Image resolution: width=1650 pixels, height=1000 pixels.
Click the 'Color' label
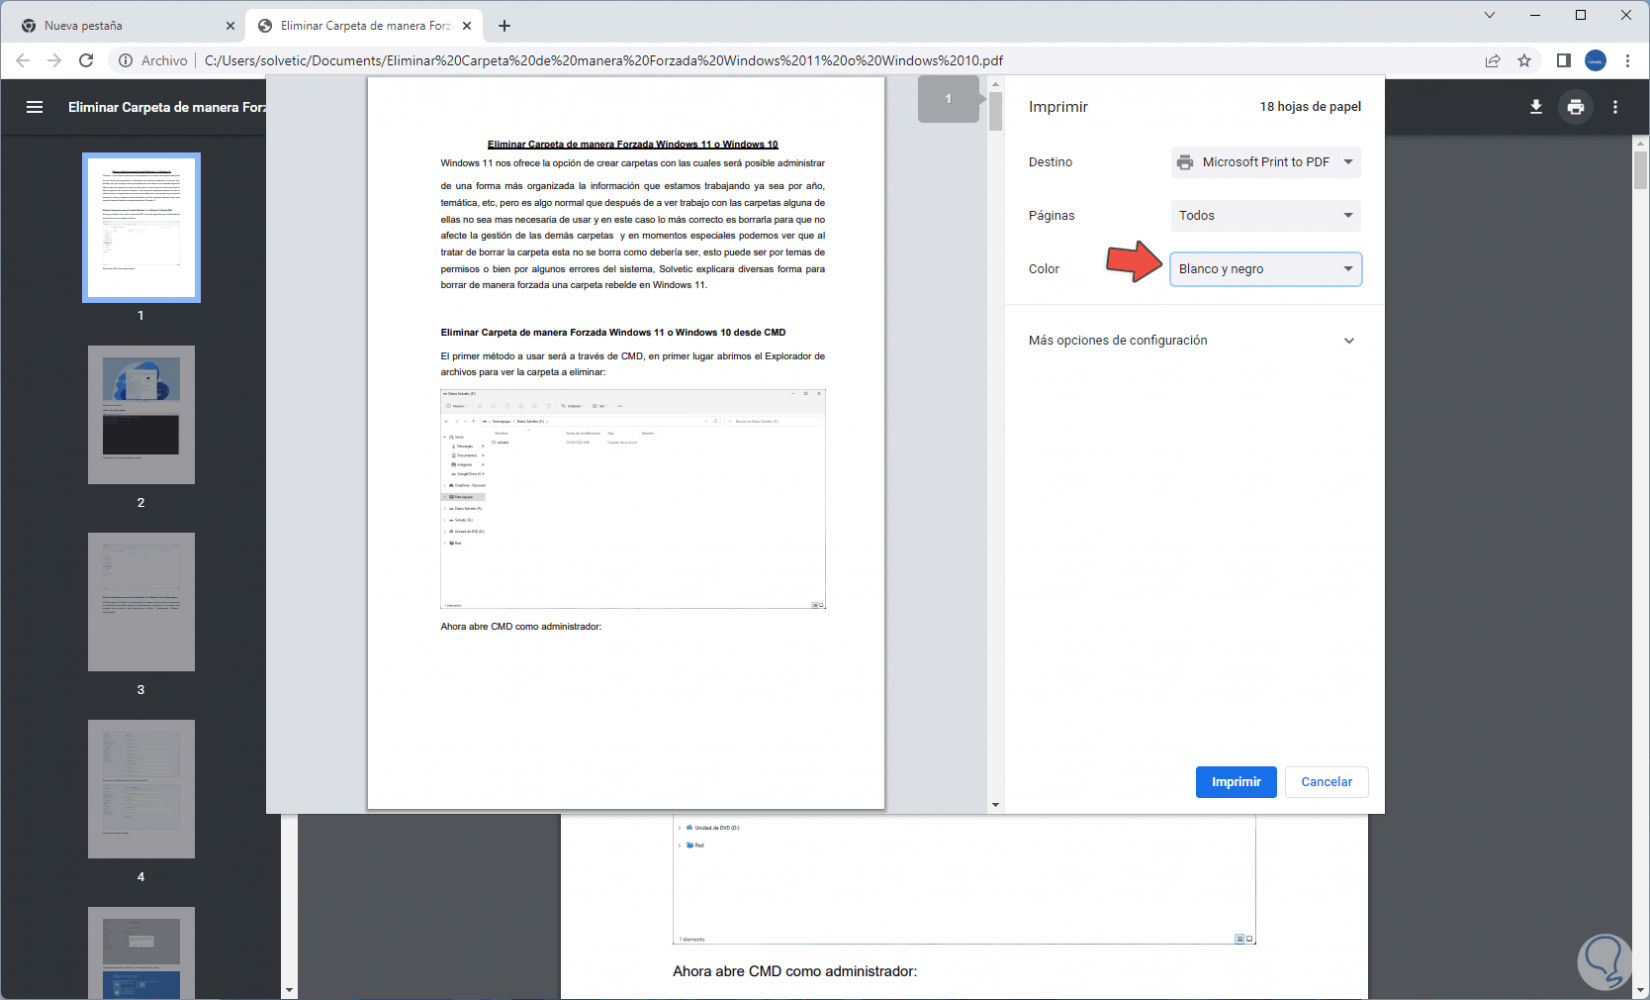click(x=1044, y=269)
